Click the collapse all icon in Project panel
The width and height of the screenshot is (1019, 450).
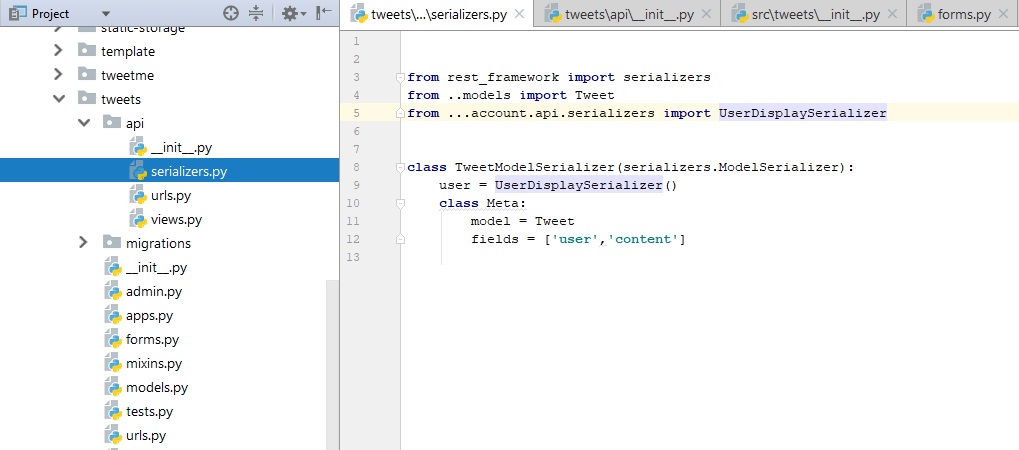(256, 13)
